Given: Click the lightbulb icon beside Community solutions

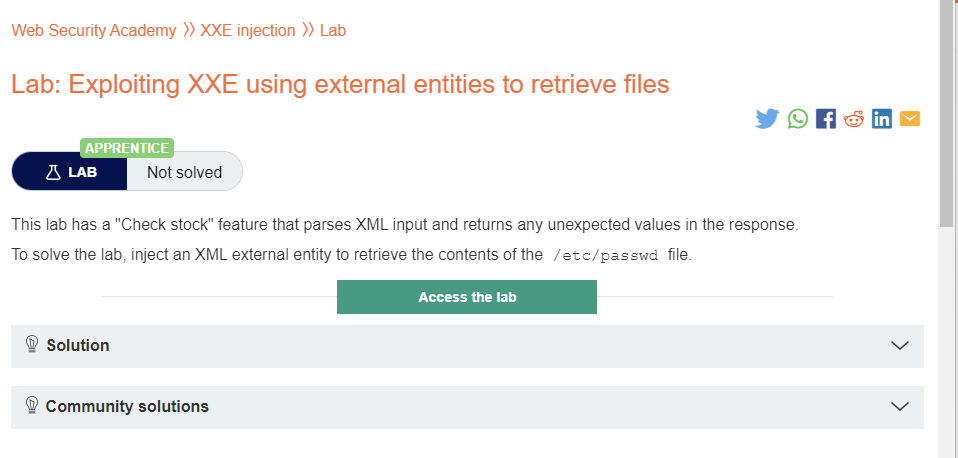Looking at the screenshot, I should (32, 405).
